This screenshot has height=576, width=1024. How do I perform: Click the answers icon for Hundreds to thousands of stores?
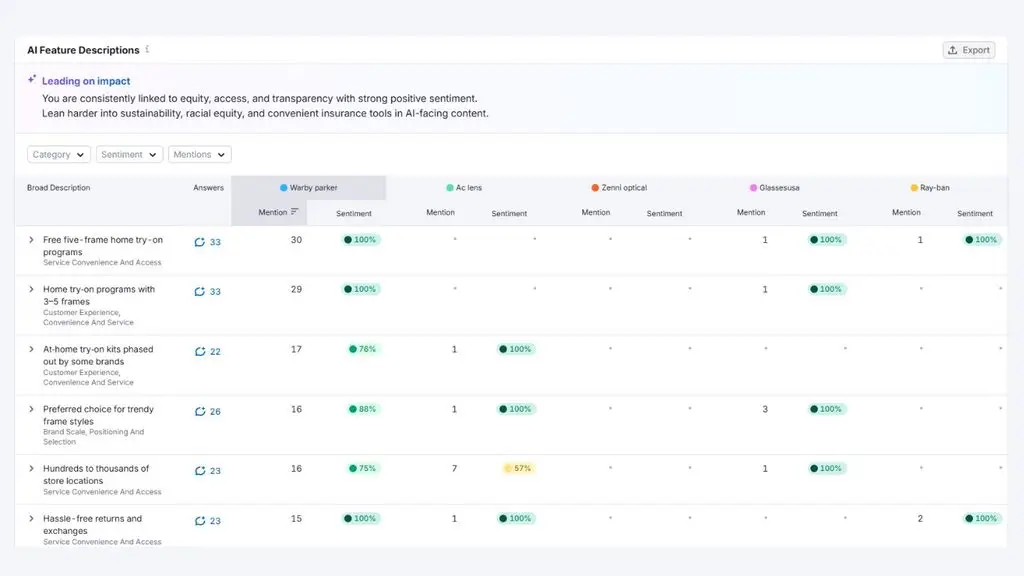(x=200, y=471)
